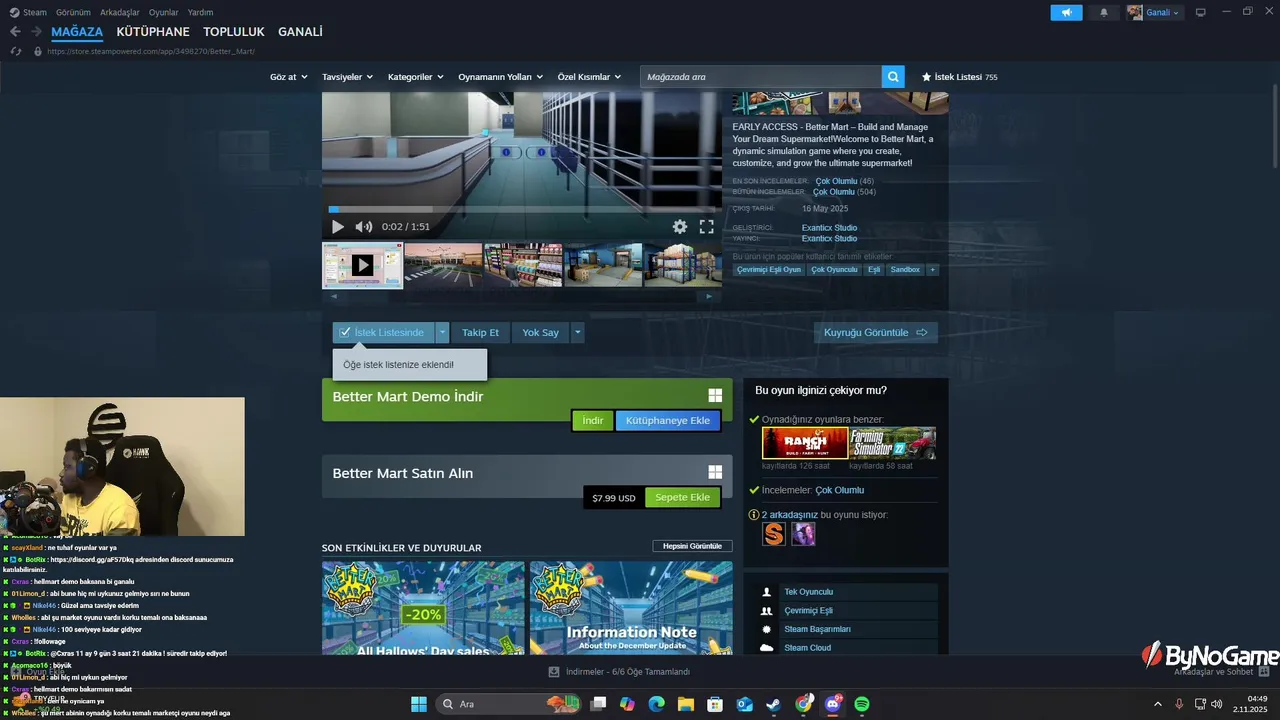Reload the store page

[x=15, y=51]
